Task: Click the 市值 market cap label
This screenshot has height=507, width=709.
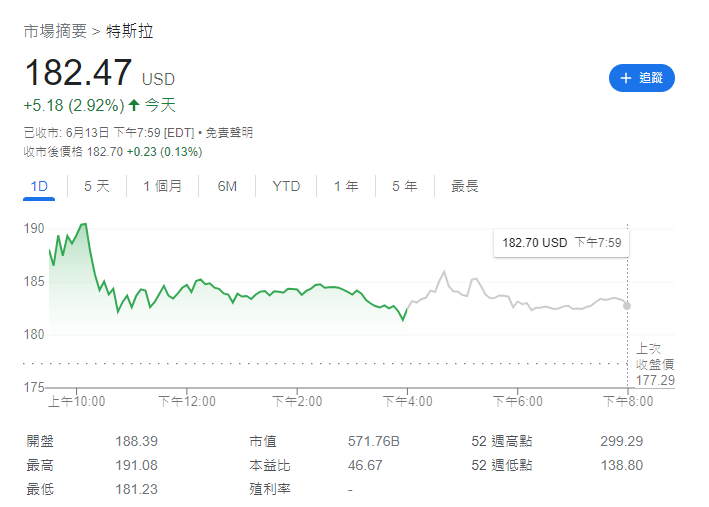Action: click(x=263, y=441)
